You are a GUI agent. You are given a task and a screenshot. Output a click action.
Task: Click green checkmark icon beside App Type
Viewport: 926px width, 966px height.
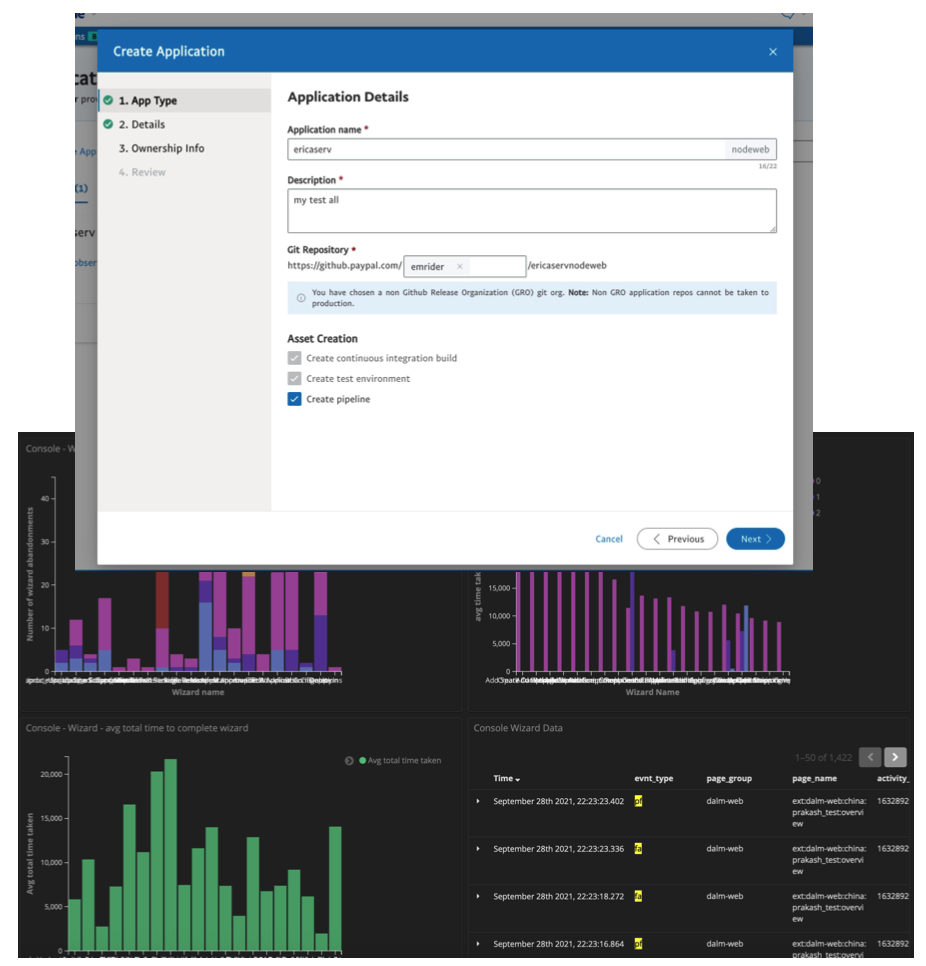pos(108,100)
